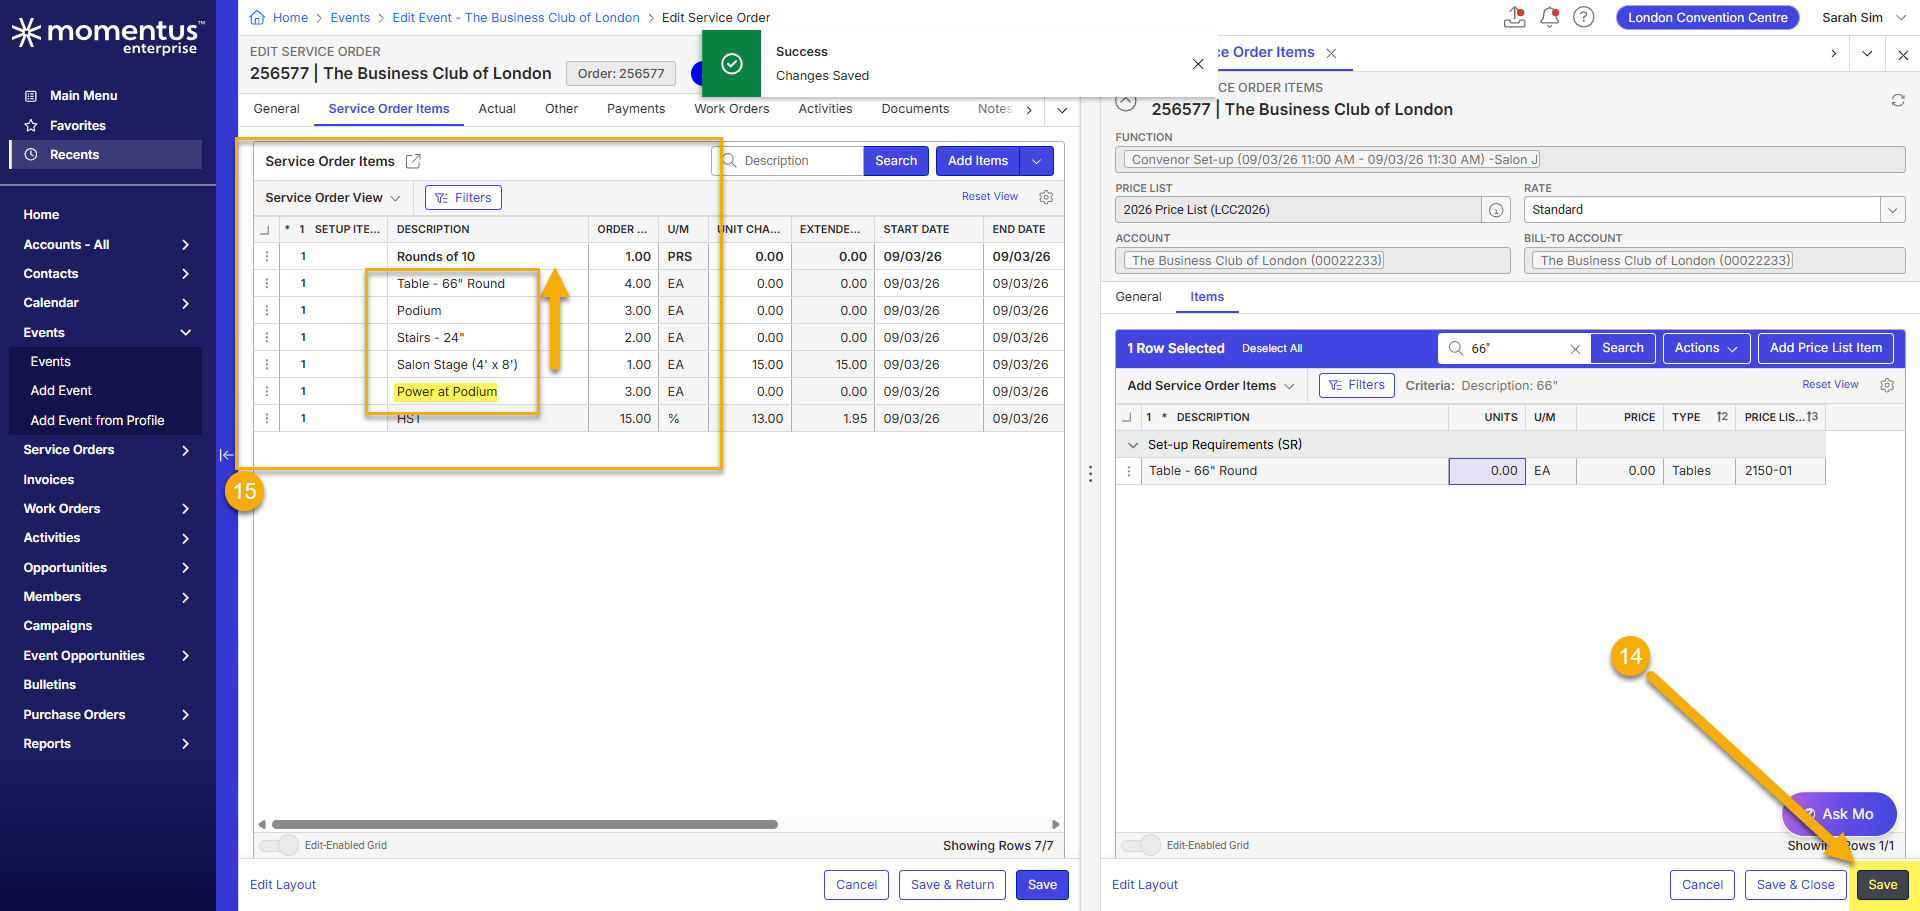Open the Rate Standard dropdown
1920x911 pixels.
pyautogui.click(x=1892, y=210)
